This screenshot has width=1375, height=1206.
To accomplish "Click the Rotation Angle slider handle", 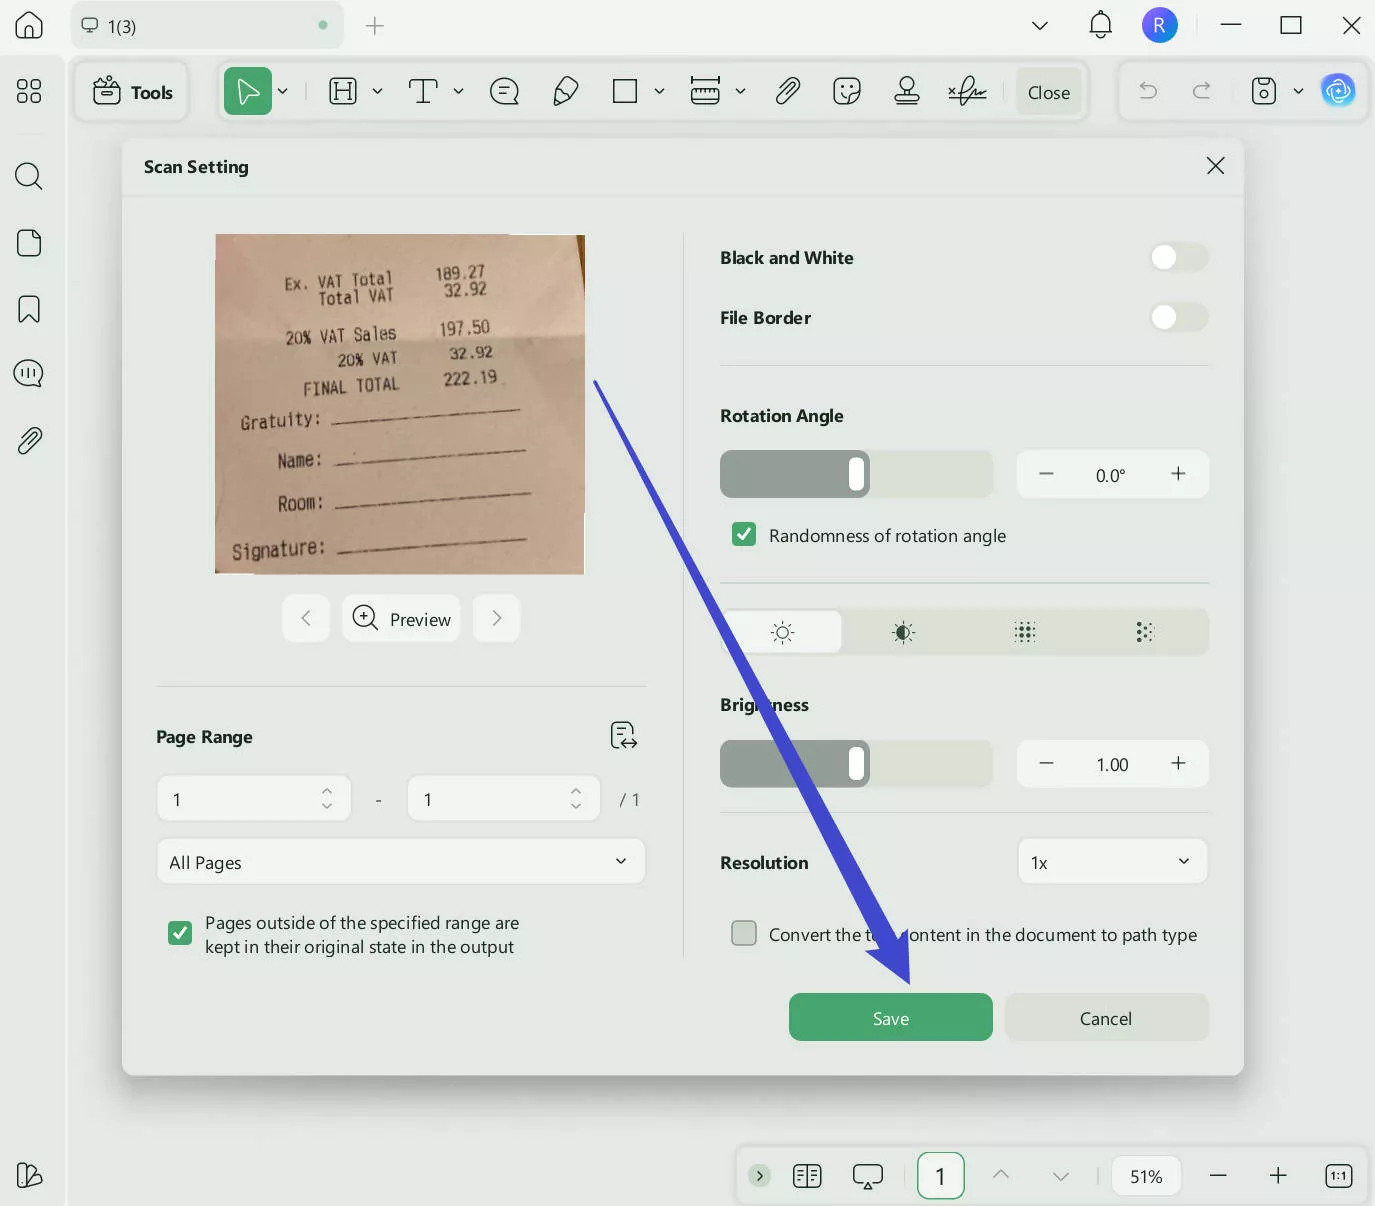I will [x=856, y=474].
